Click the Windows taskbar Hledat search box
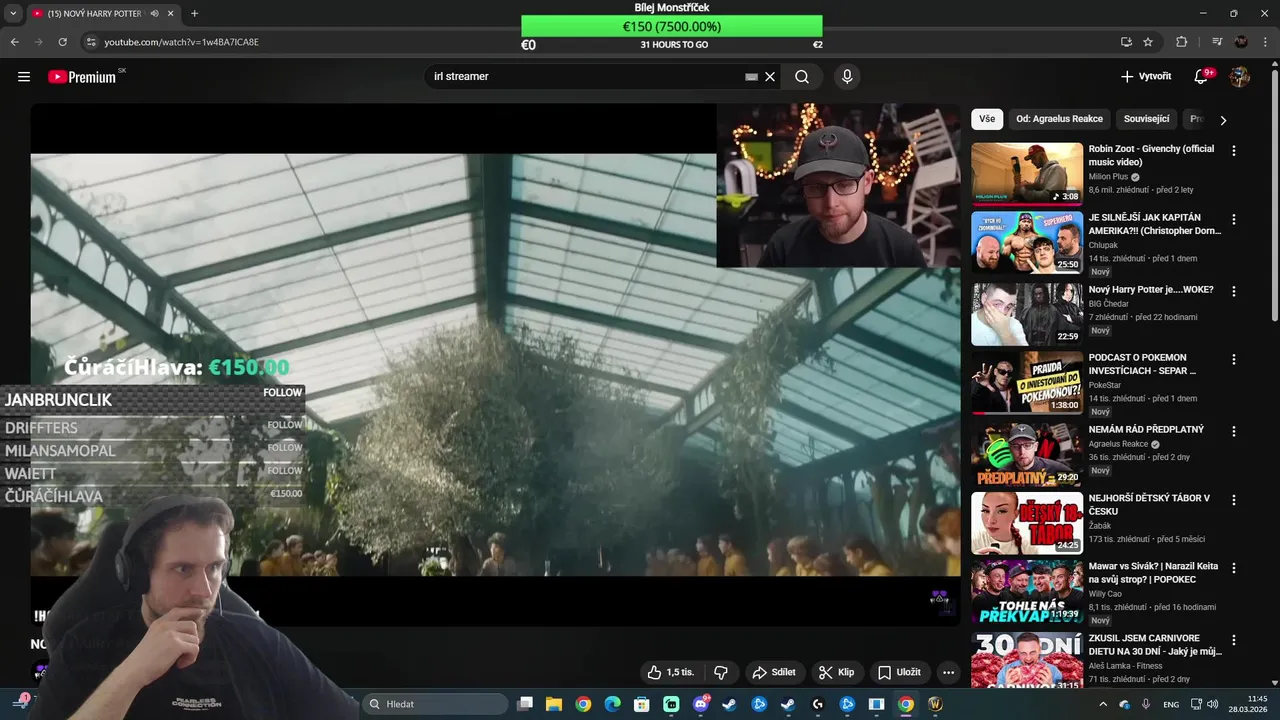This screenshot has width=1280, height=720. click(x=436, y=704)
